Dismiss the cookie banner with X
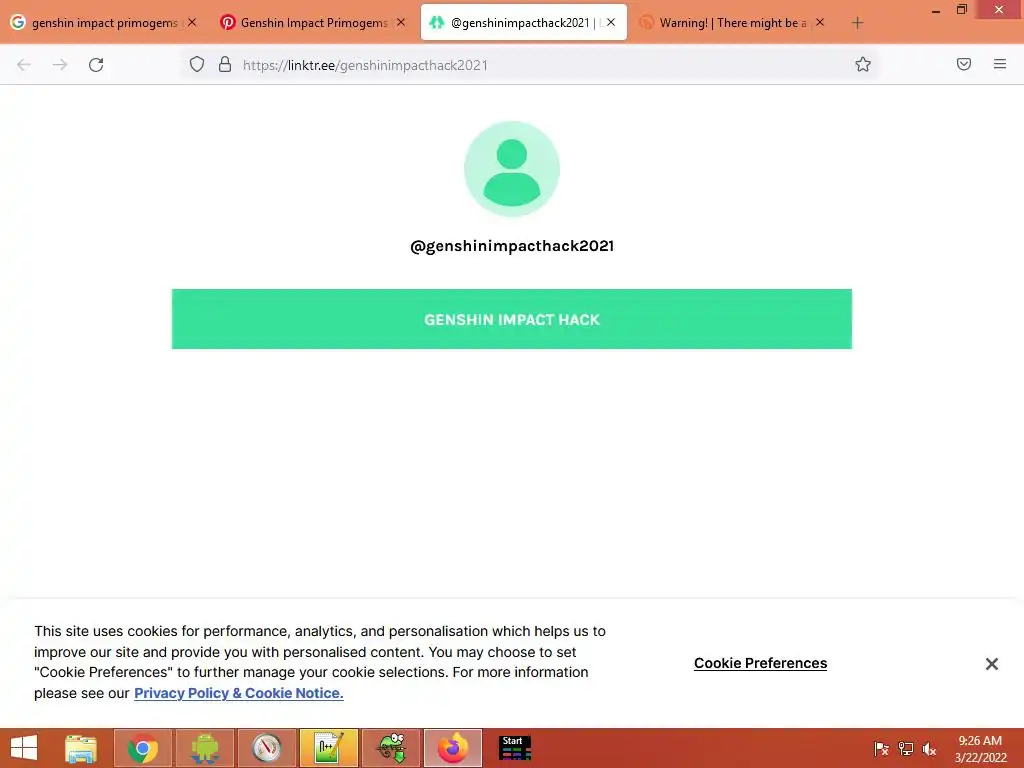The height and width of the screenshot is (768, 1024). 991,664
